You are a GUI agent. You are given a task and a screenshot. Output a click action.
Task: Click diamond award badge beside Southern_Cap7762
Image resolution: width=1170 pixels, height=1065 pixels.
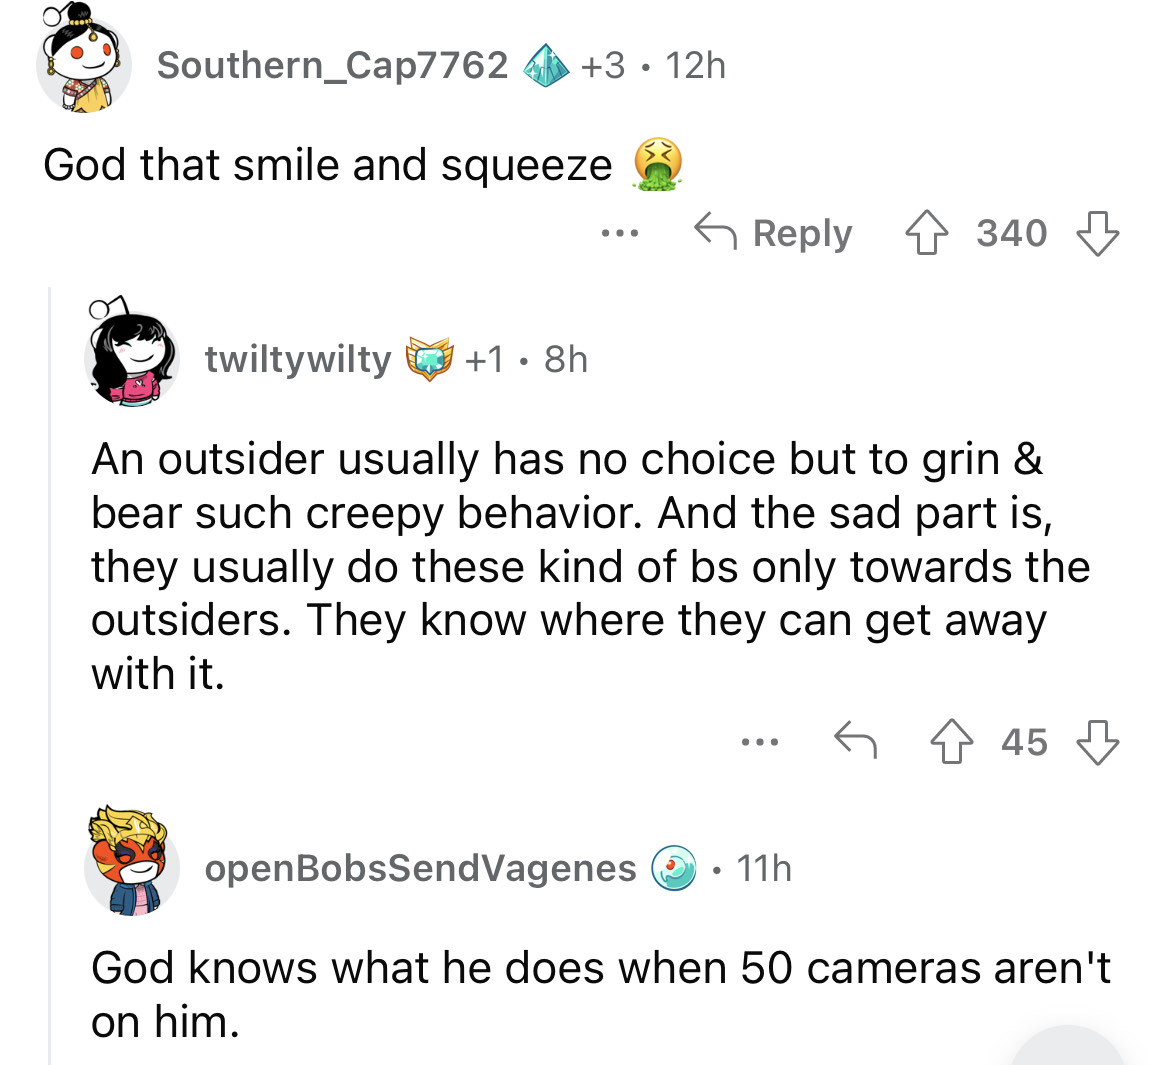(545, 66)
